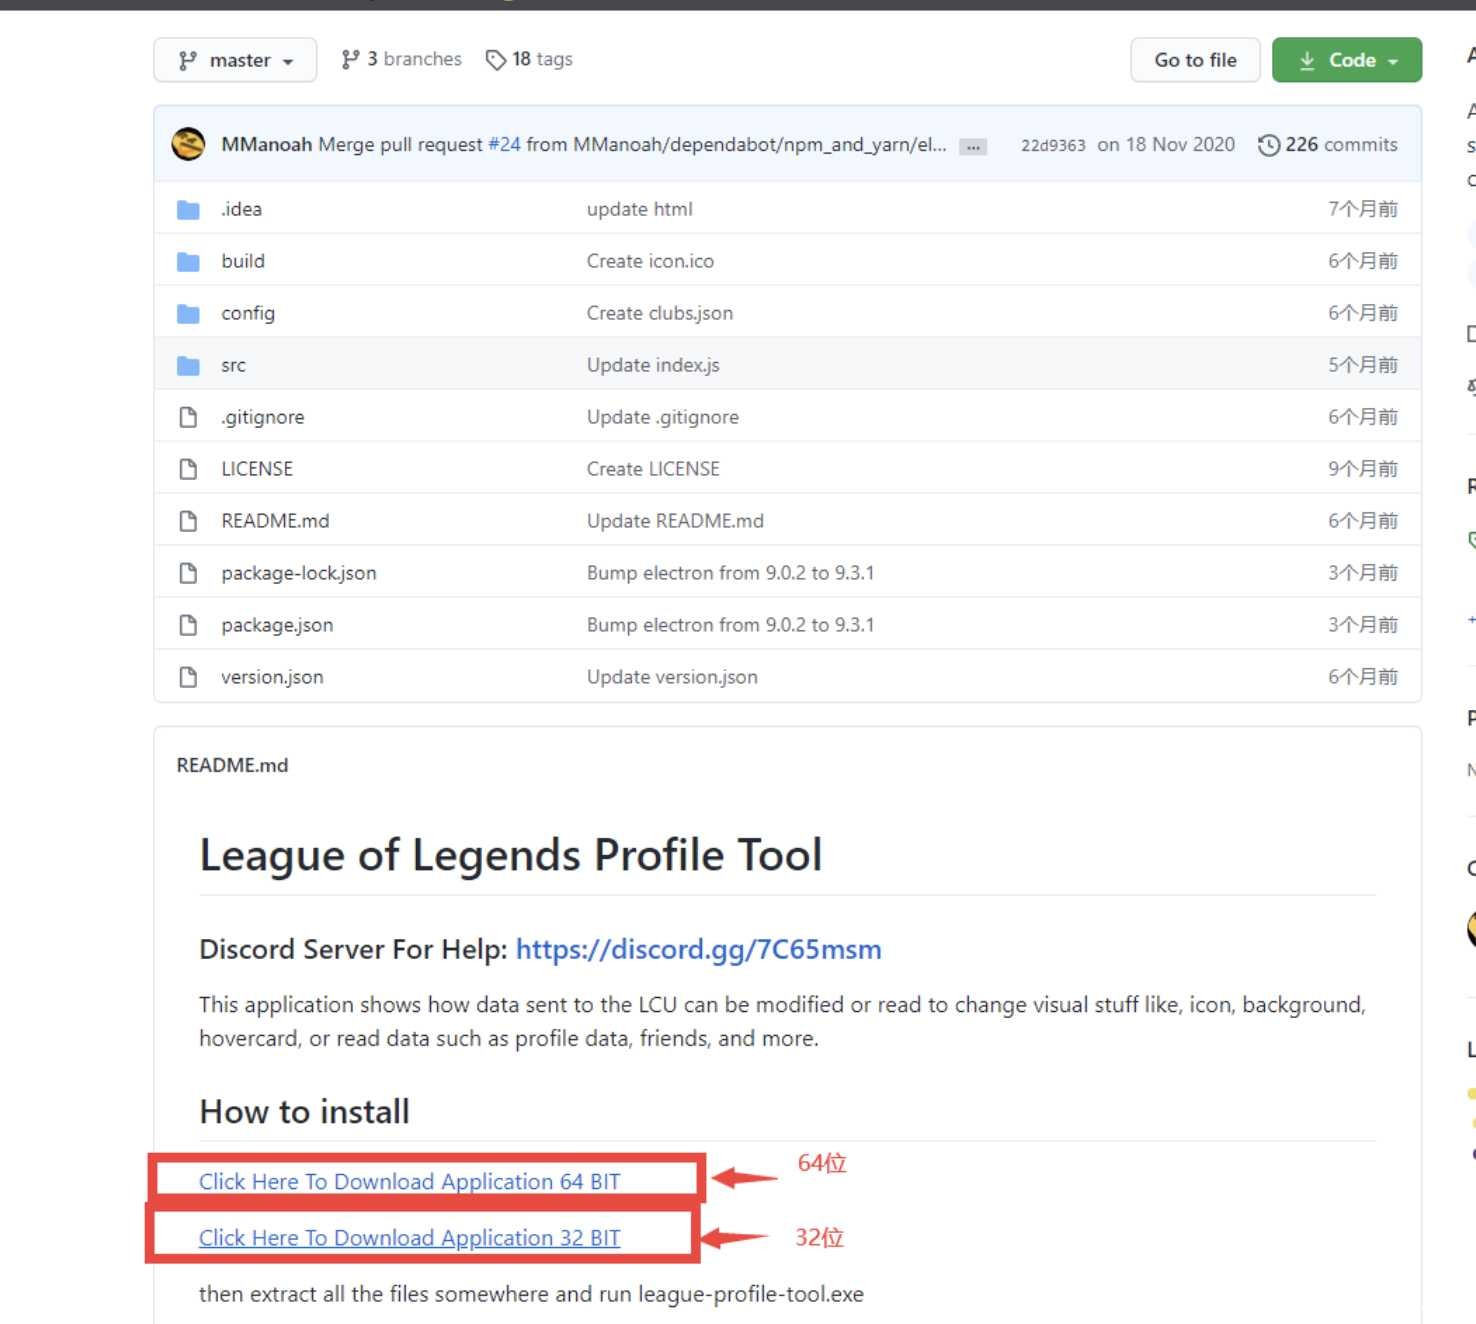Open the 'update html' commit message
Image resolution: width=1476 pixels, height=1324 pixels.
[639, 209]
